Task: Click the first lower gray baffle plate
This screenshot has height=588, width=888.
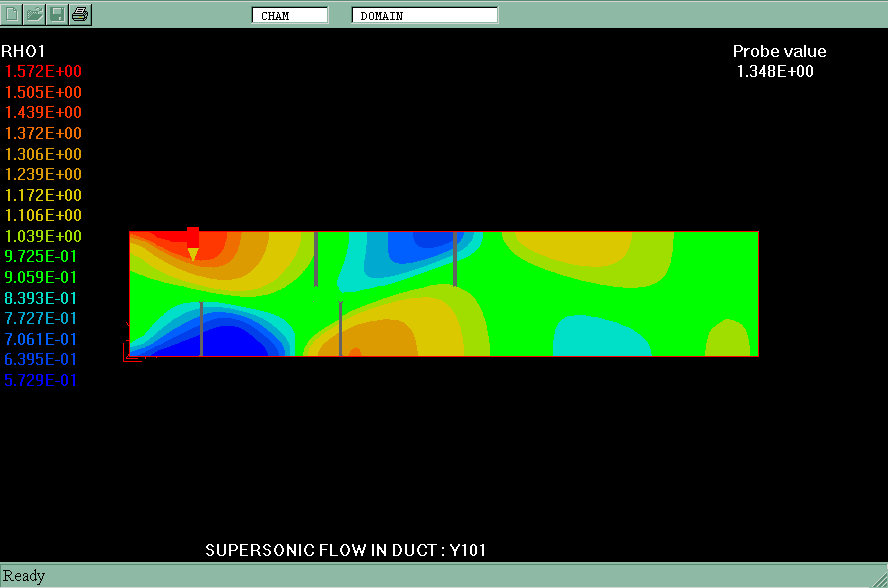Action: tap(201, 328)
